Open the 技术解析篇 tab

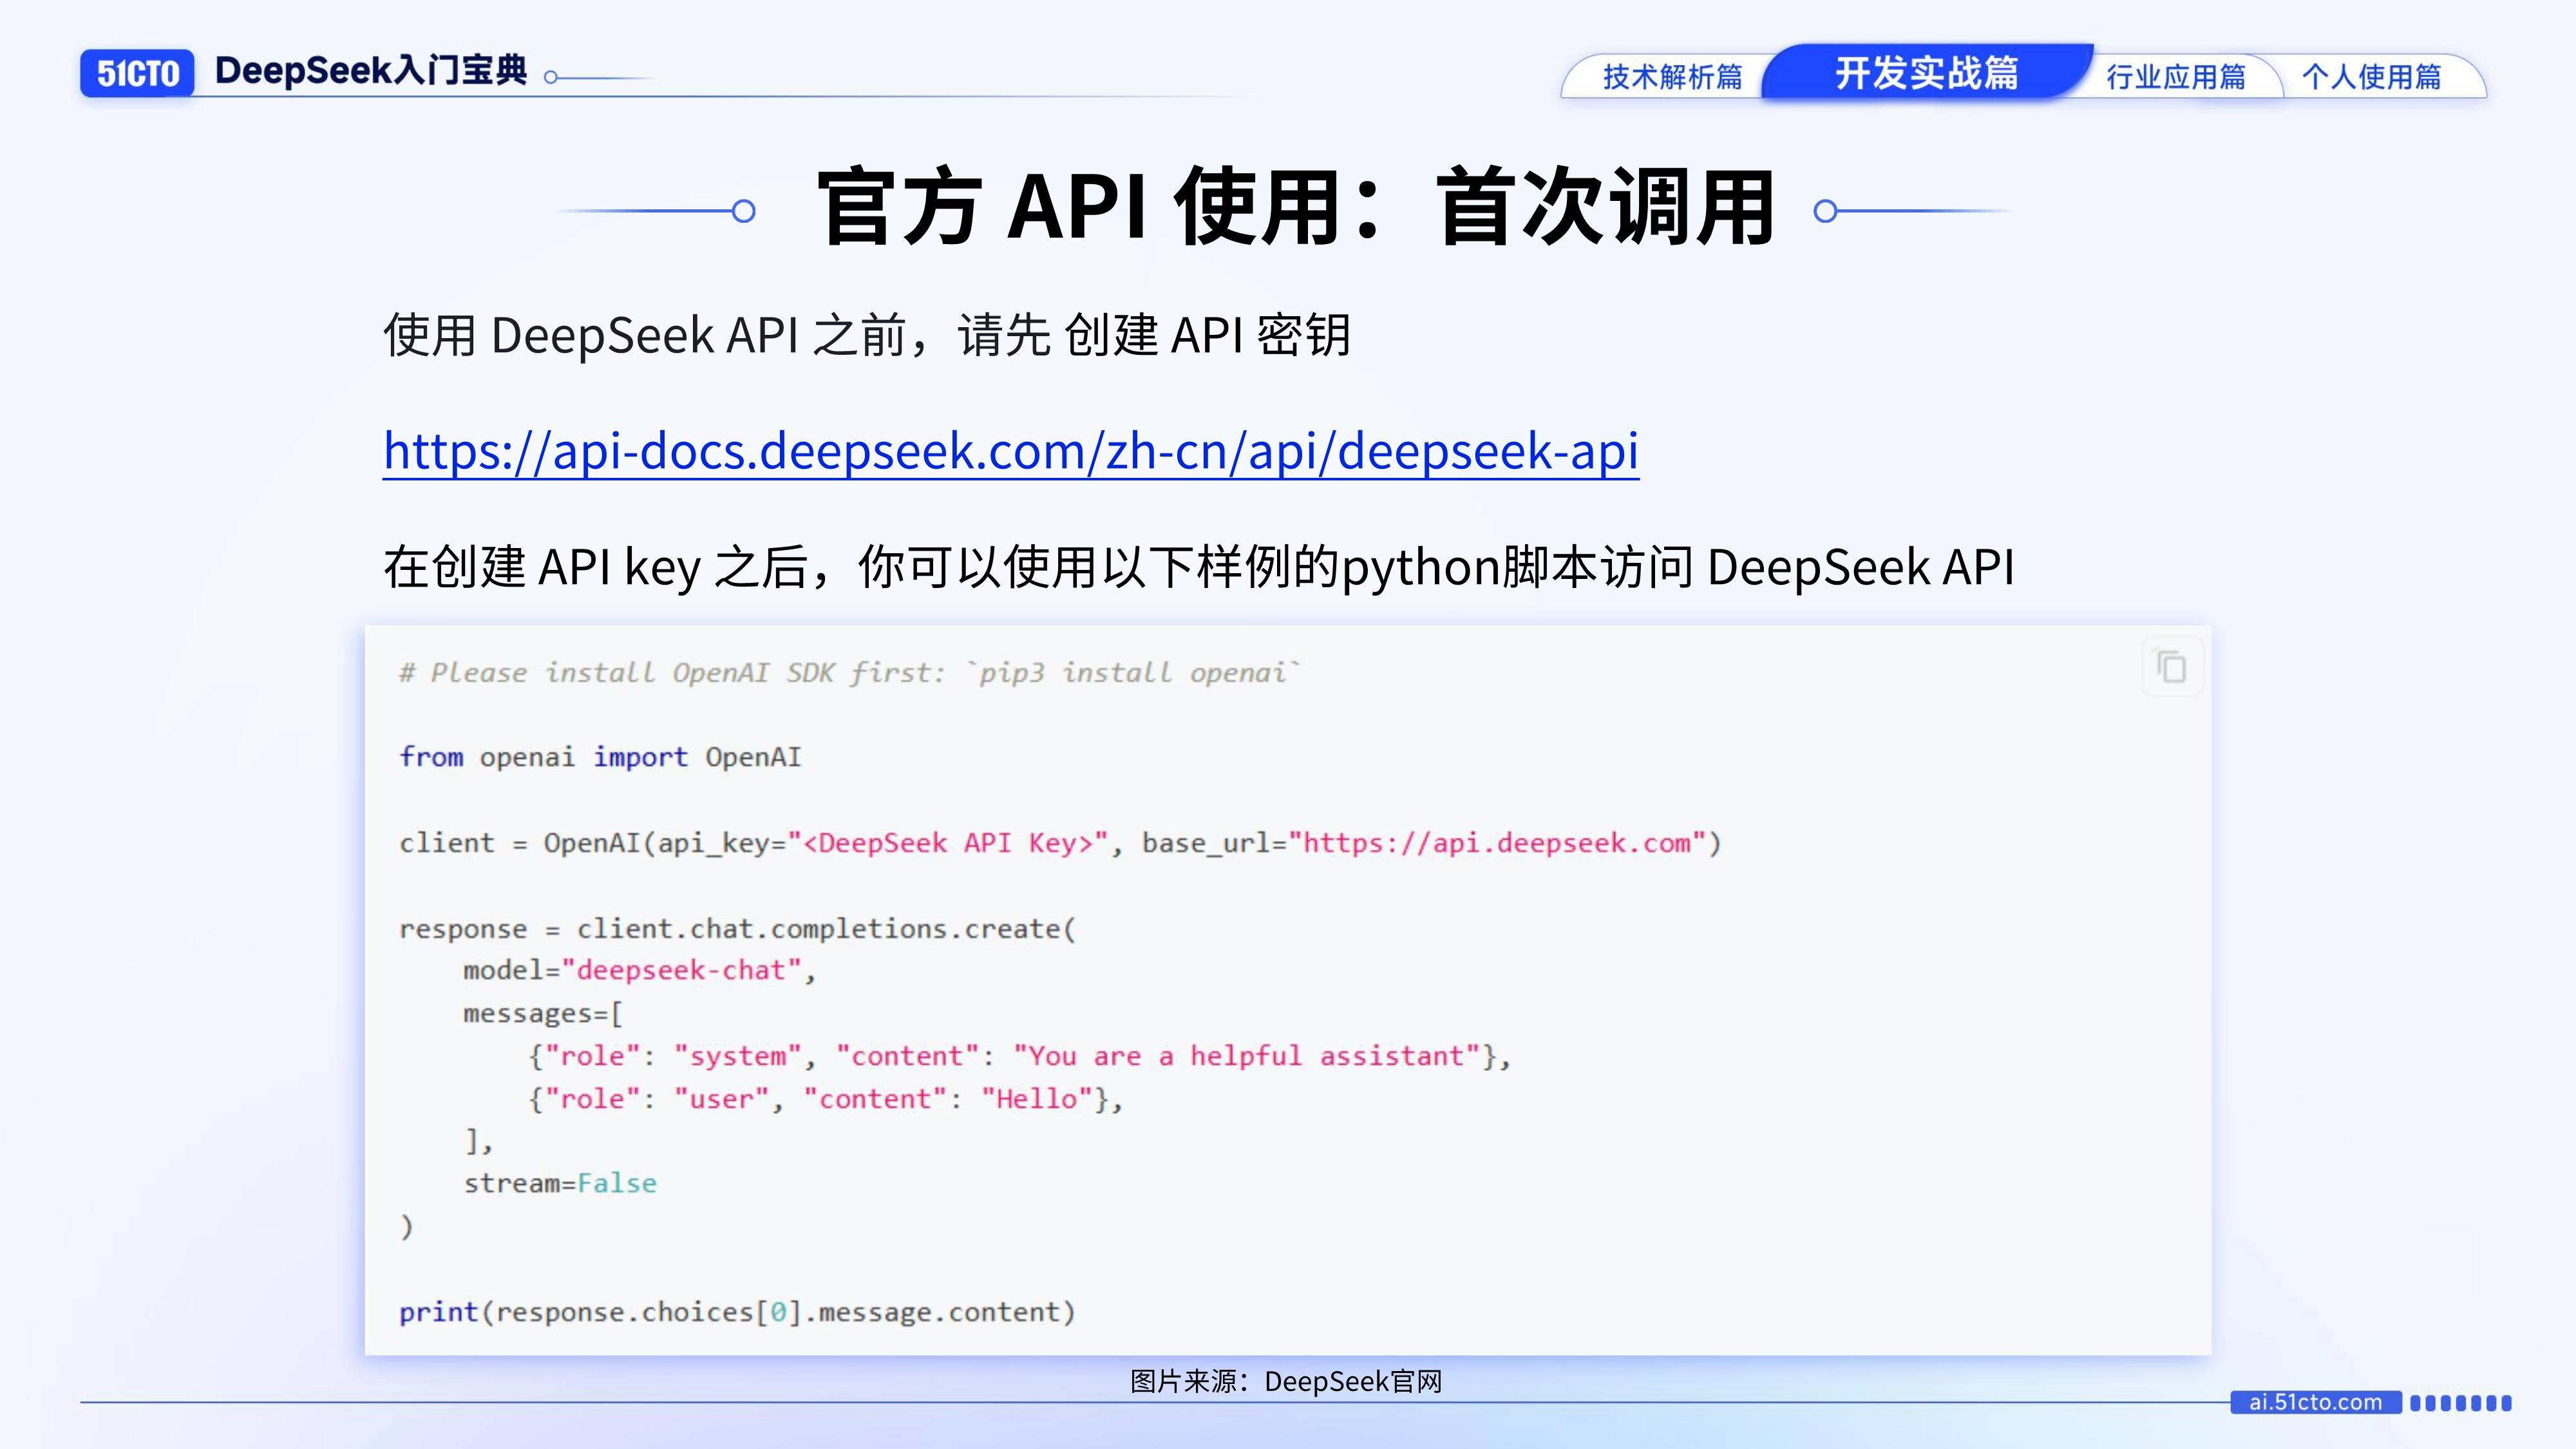(1672, 77)
